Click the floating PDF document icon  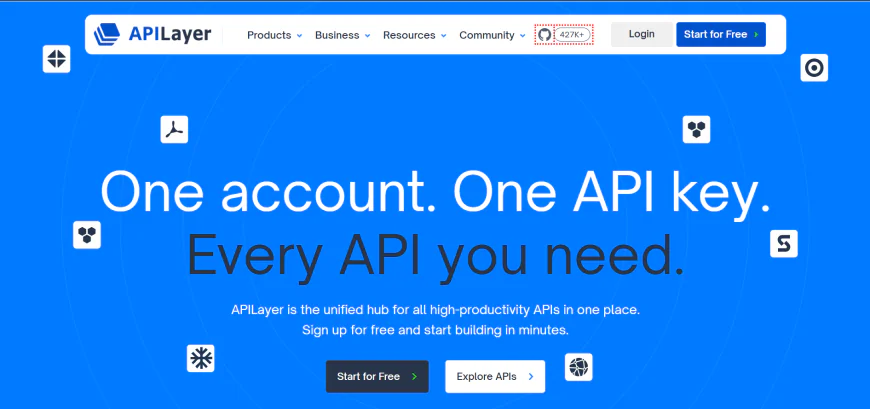coord(174,129)
